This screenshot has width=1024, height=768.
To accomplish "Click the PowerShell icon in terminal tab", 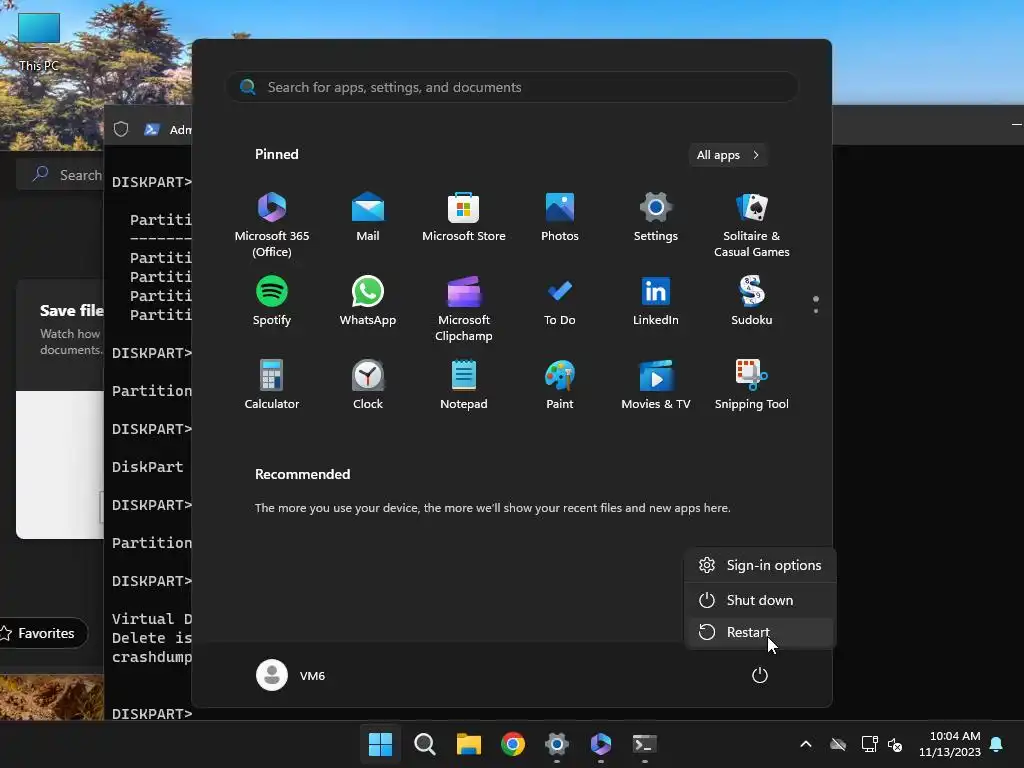I will pos(152,129).
